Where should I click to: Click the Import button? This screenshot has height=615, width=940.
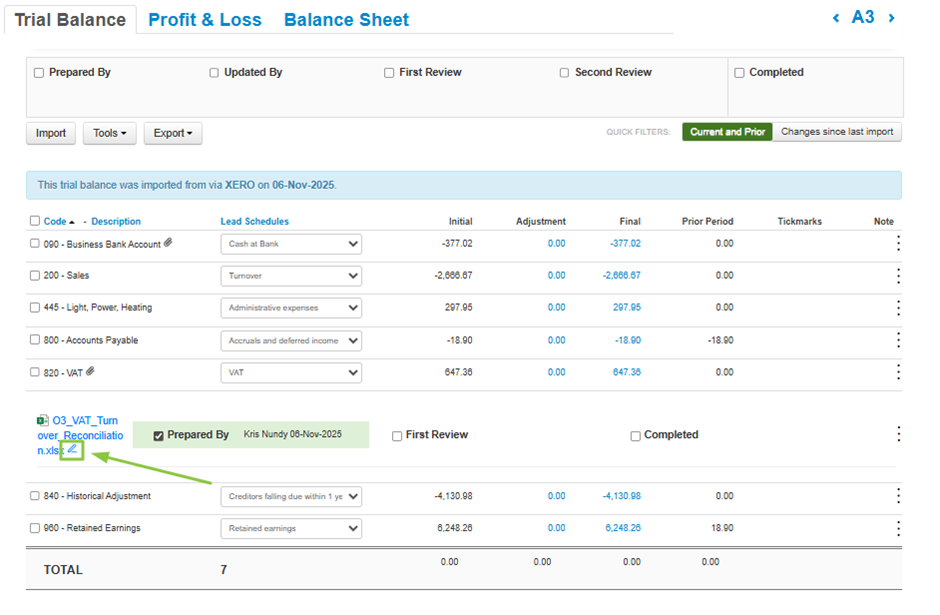tap(51, 133)
